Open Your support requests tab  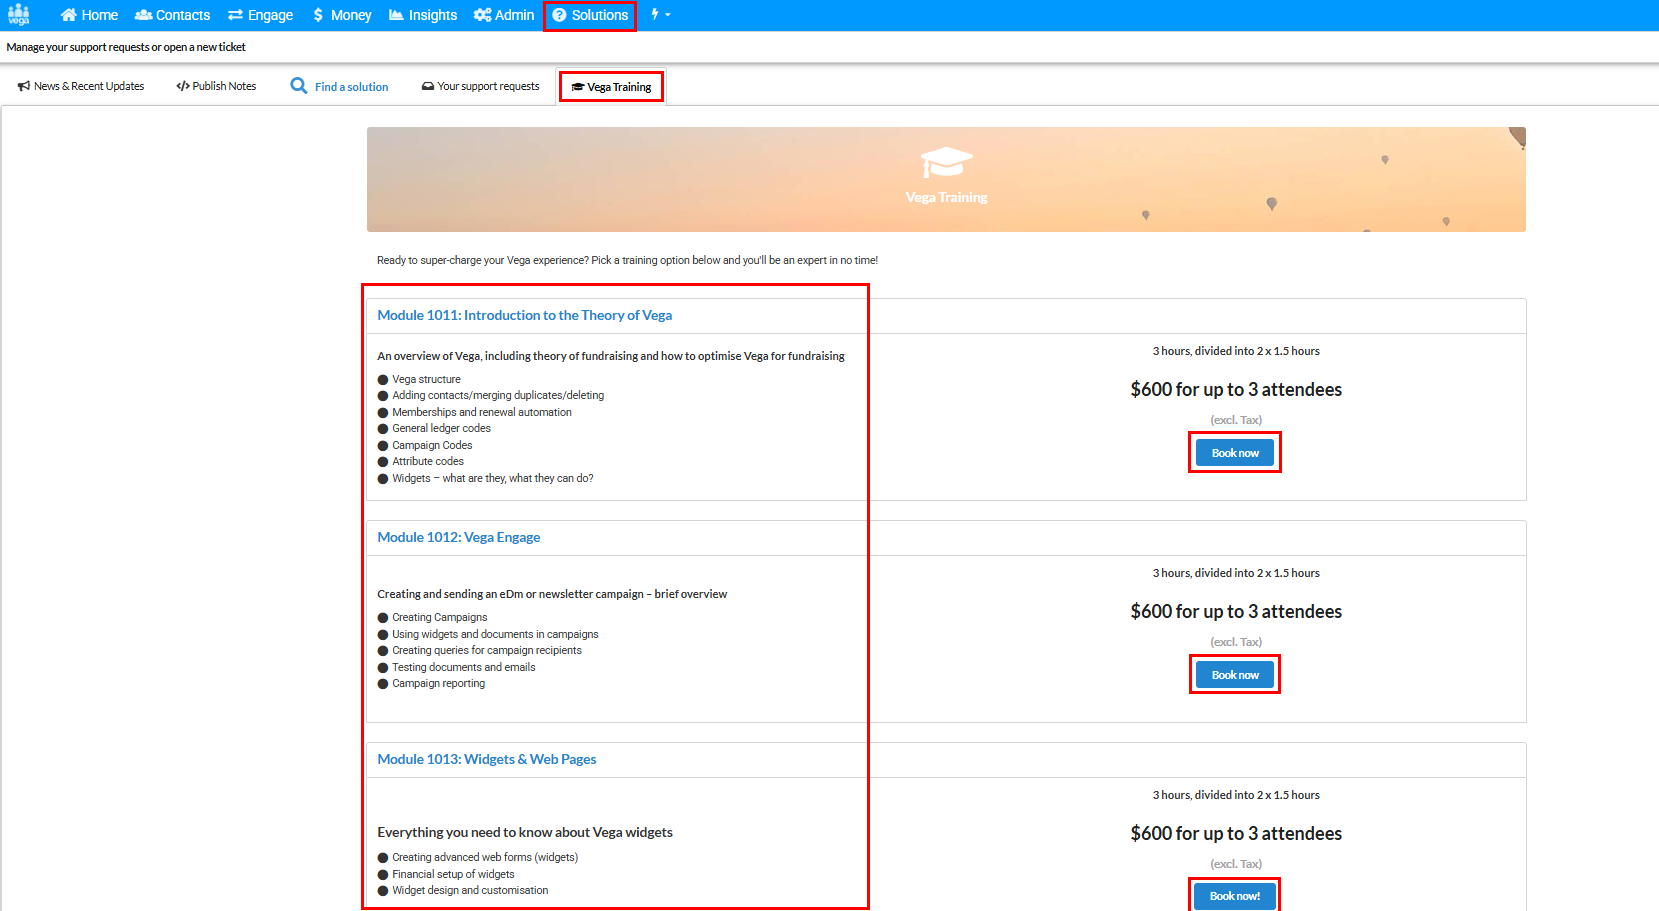pos(480,86)
